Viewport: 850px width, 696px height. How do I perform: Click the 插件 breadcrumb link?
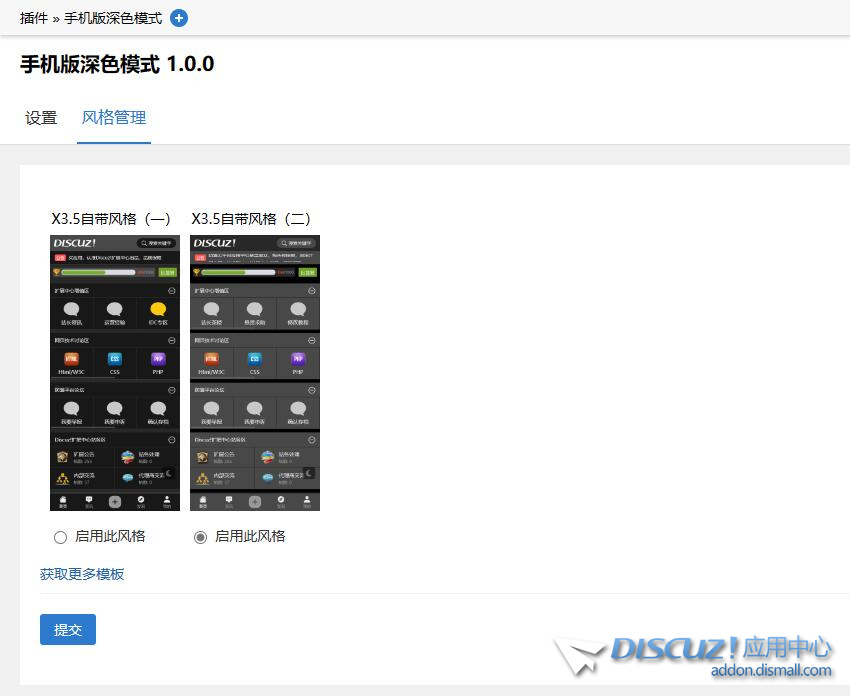click(34, 18)
